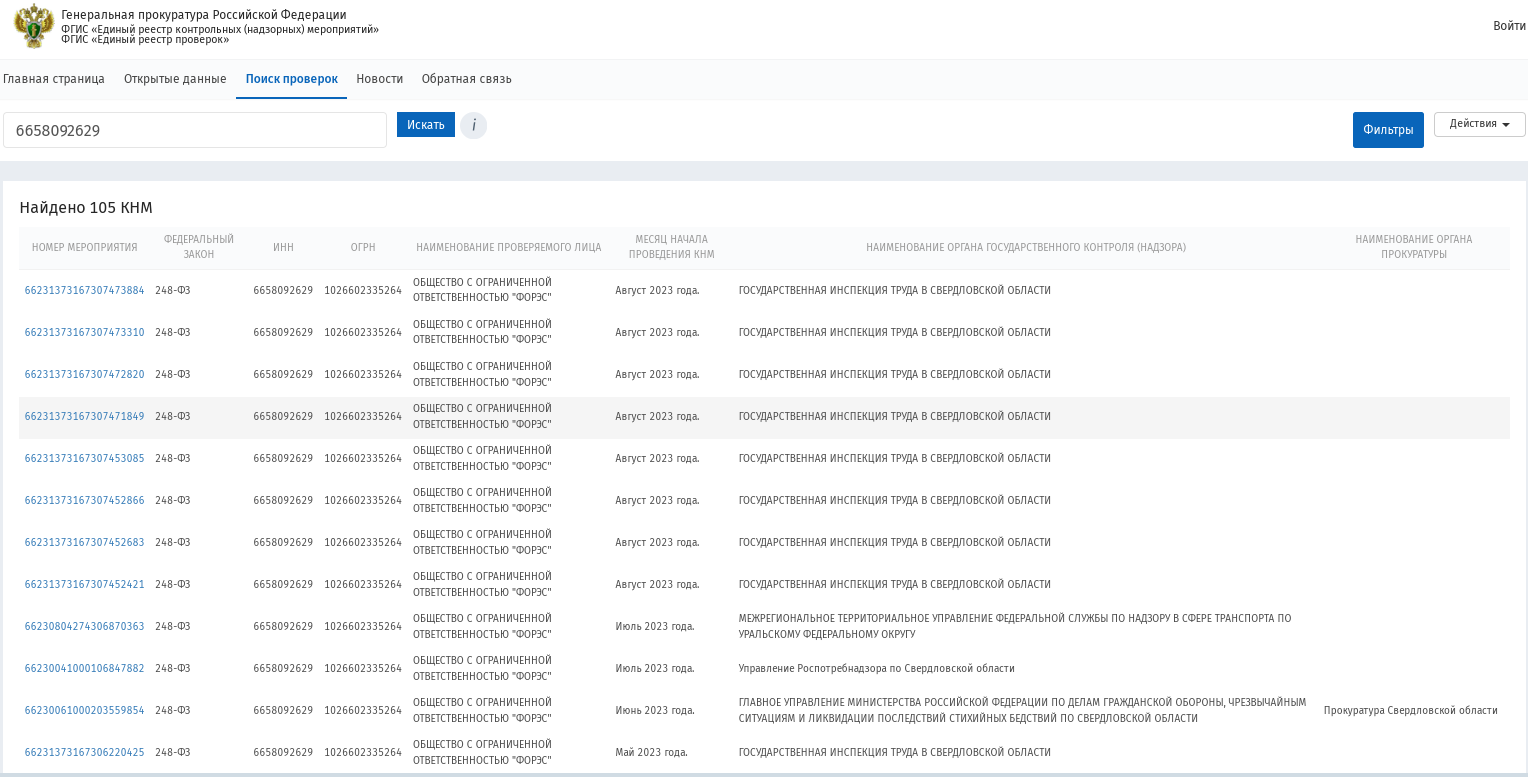
Task: Select the Поиск проверок tab
Action: tap(292, 79)
